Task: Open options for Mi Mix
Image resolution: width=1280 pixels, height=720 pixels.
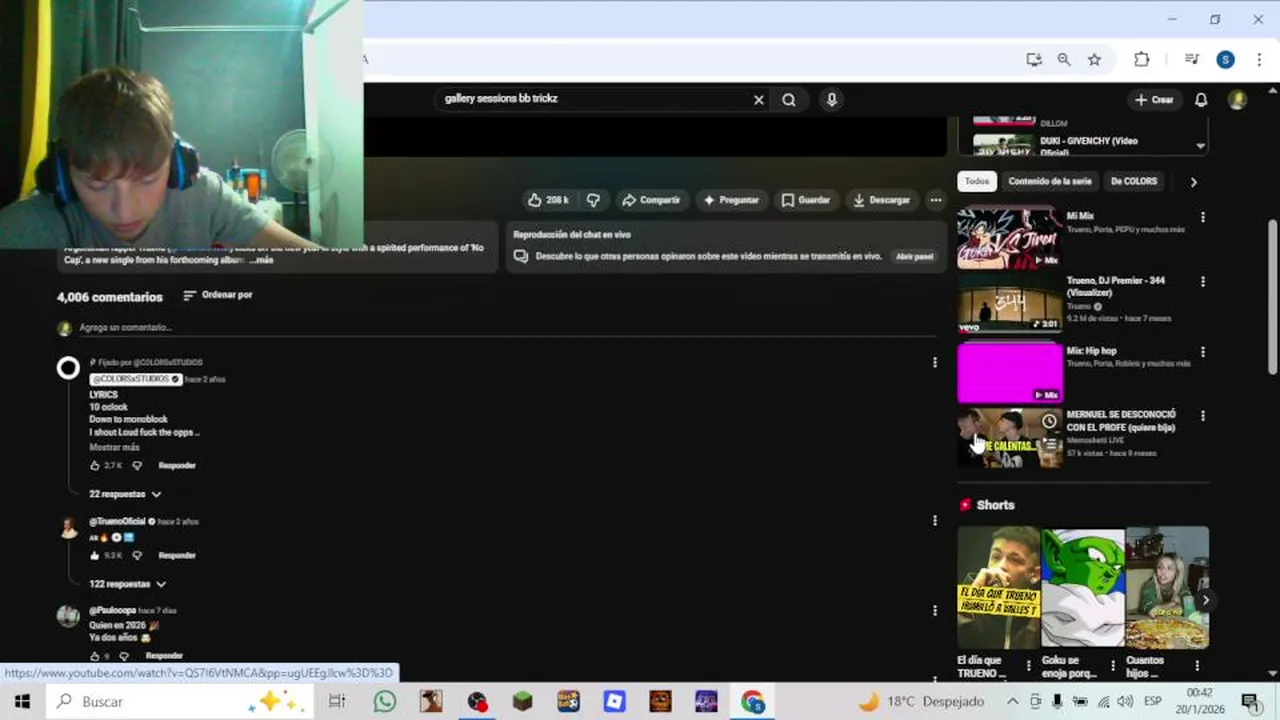Action: [1202, 217]
